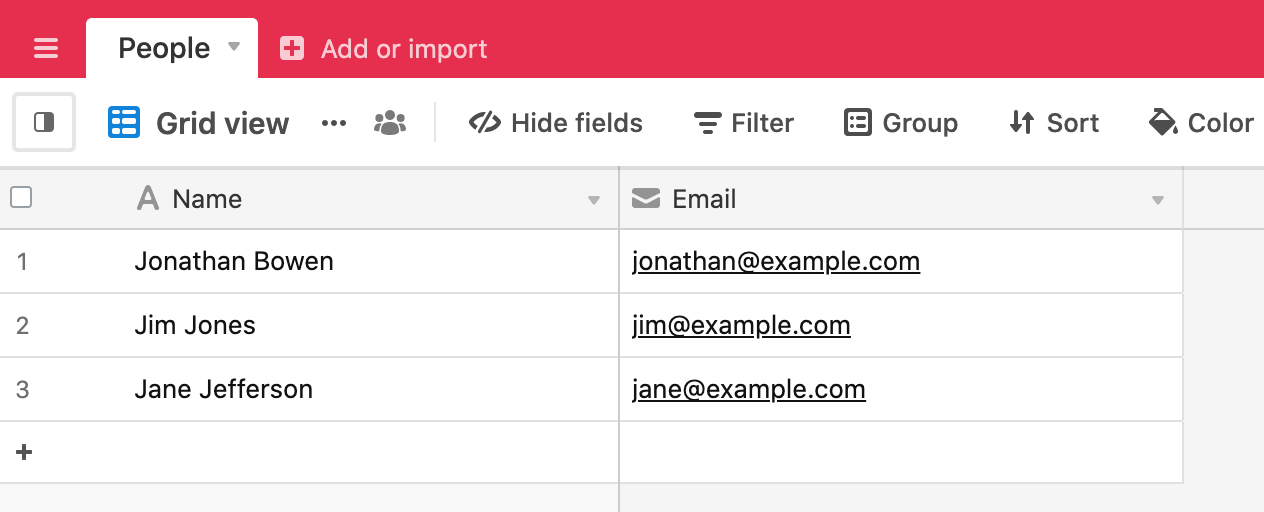Toggle the views sidebar panel icon
Screen dimensions: 1264x512
click(x=44, y=122)
